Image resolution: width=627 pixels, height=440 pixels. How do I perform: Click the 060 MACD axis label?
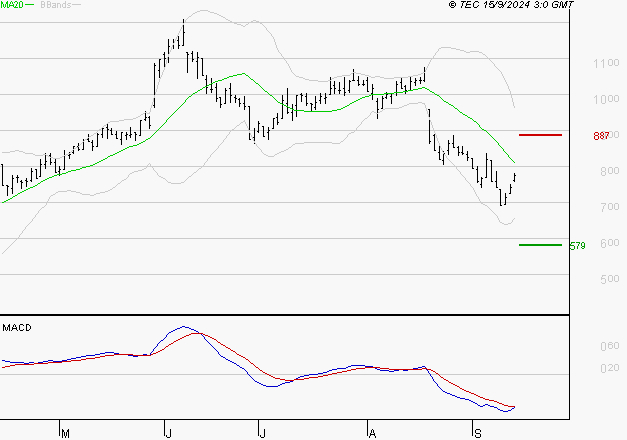[x=610, y=346]
